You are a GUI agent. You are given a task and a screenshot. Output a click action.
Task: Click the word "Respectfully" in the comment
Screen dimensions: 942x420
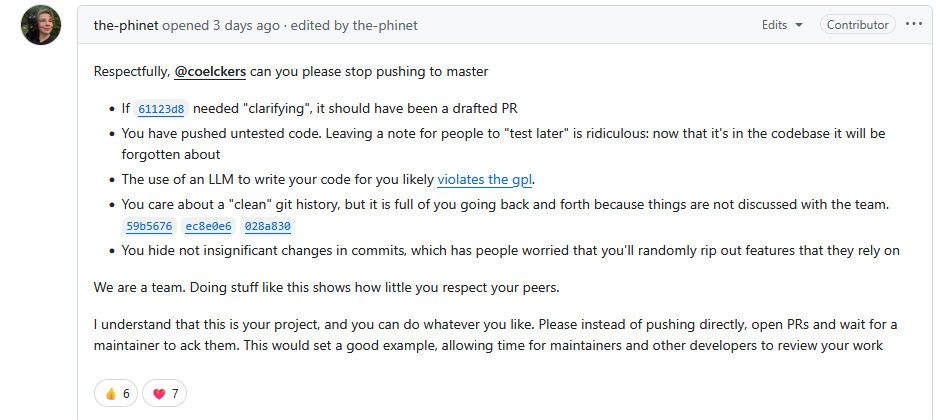click(132, 72)
